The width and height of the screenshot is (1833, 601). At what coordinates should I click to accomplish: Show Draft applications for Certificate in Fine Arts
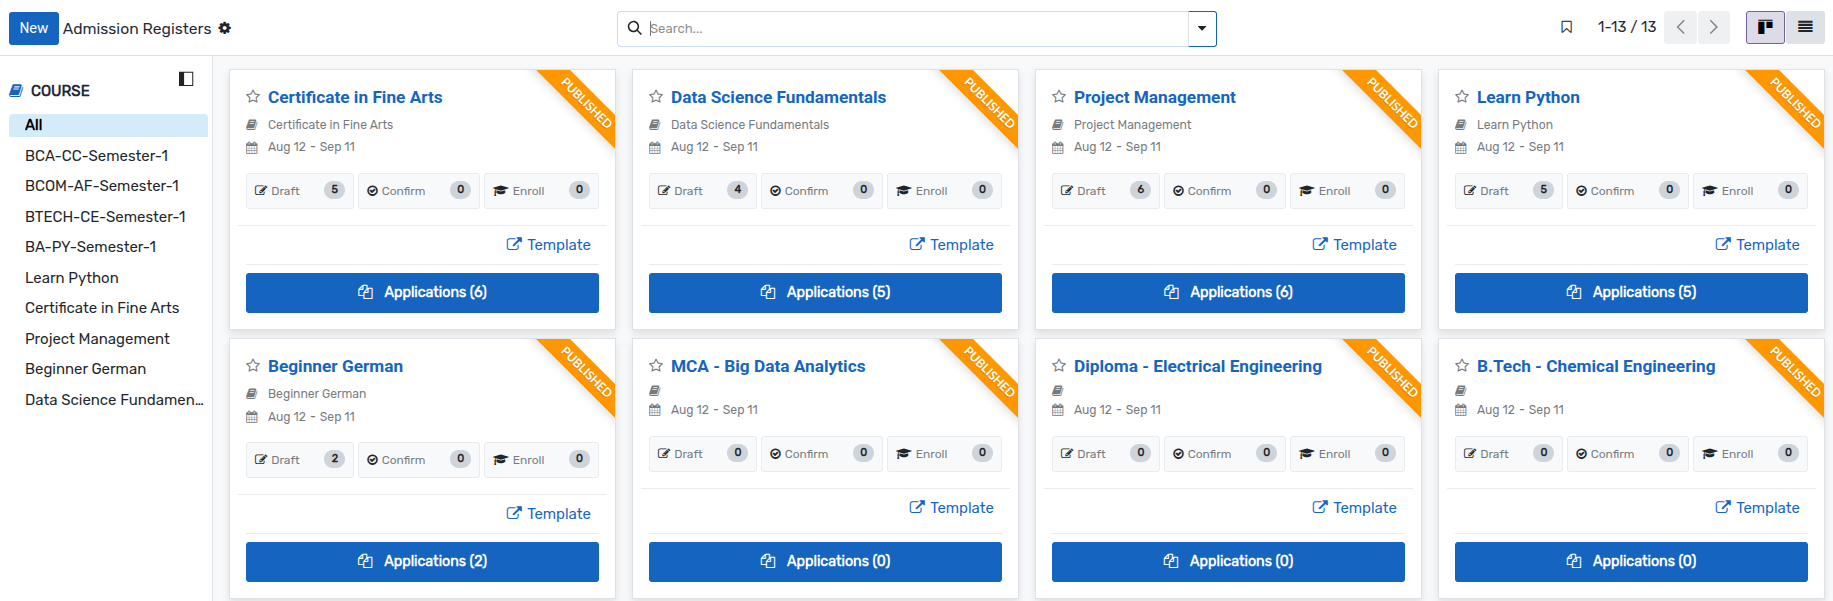pyautogui.click(x=300, y=190)
